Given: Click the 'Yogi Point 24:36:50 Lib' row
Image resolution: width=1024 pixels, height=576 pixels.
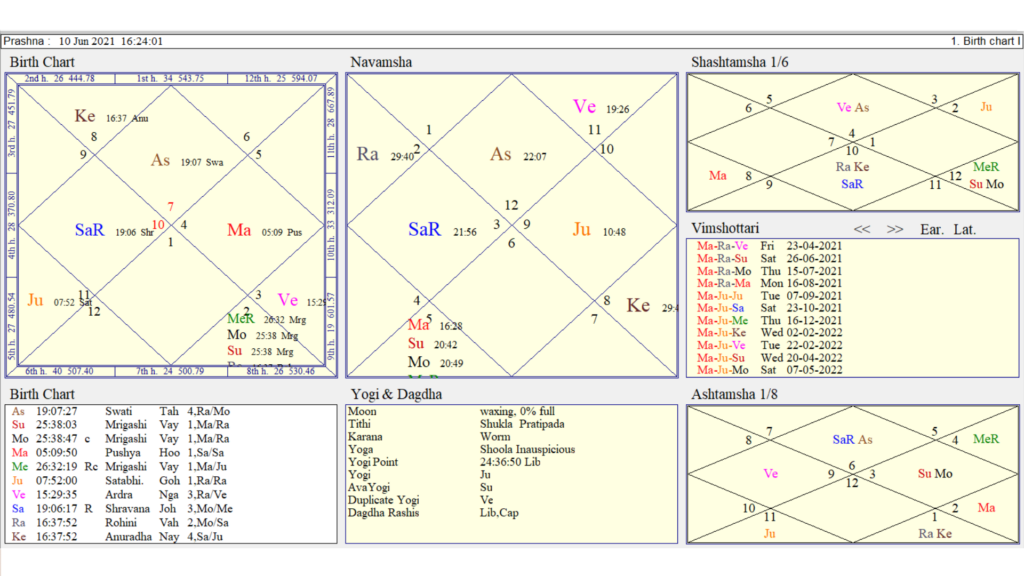Looking at the screenshot, I should tap(443, 462).
